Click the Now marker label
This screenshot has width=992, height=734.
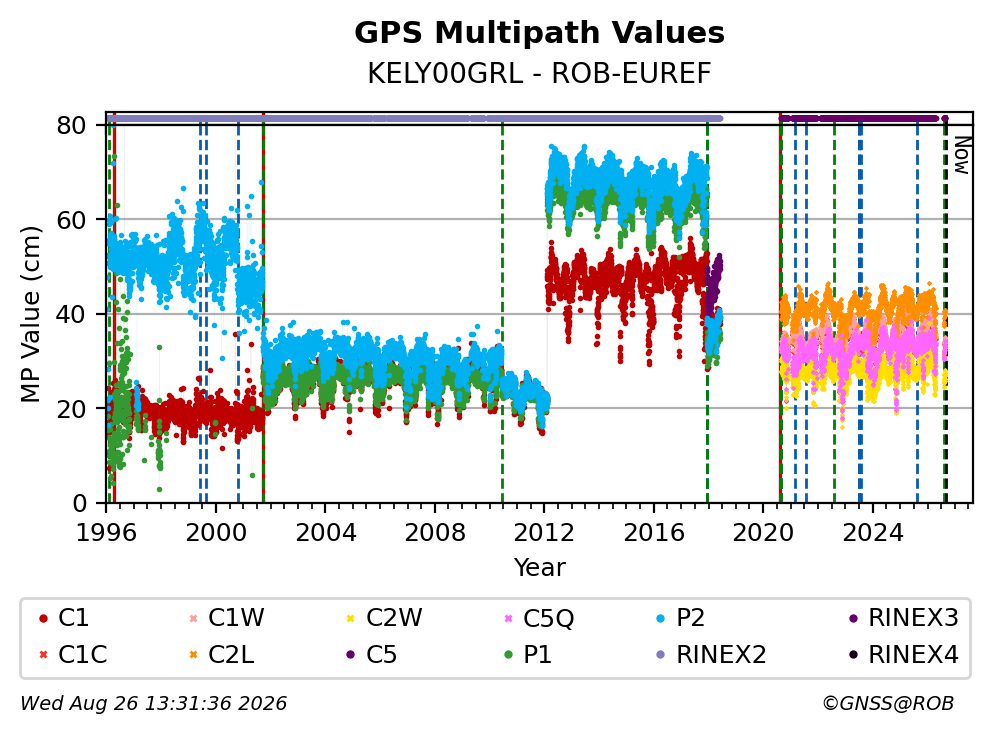(x=962, y=156)
